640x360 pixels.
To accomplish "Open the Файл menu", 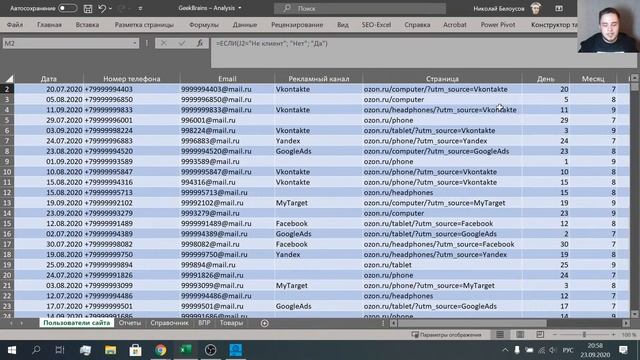I will tap(15, 25).
